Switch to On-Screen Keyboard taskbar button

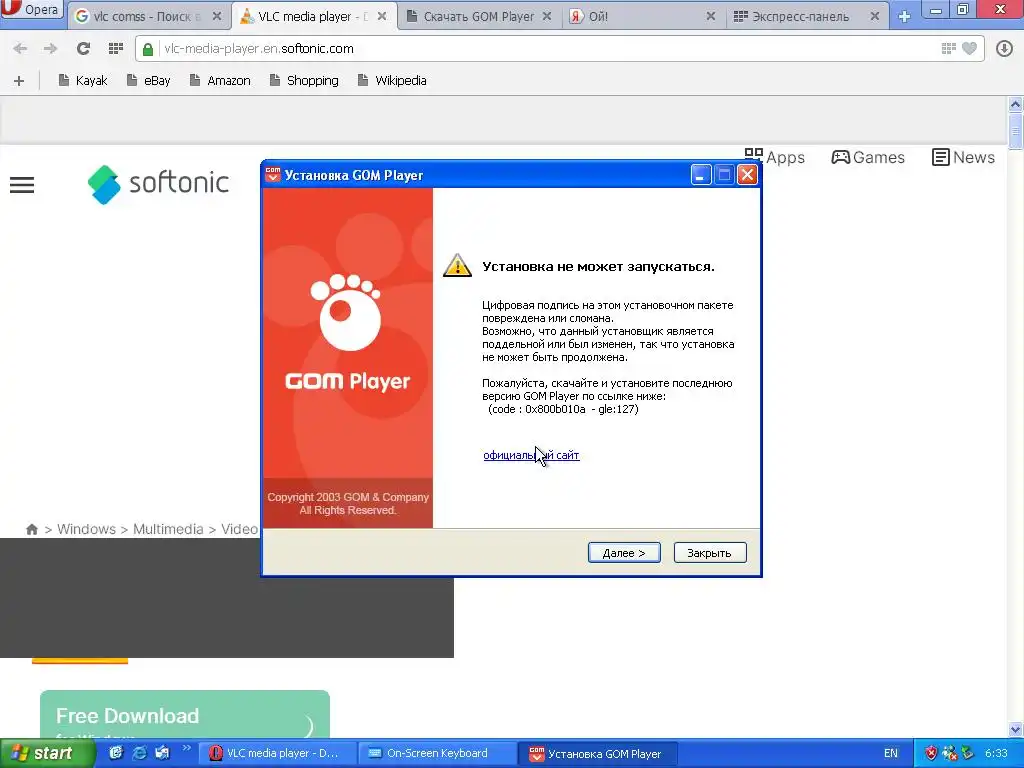(x=436, y=753)
